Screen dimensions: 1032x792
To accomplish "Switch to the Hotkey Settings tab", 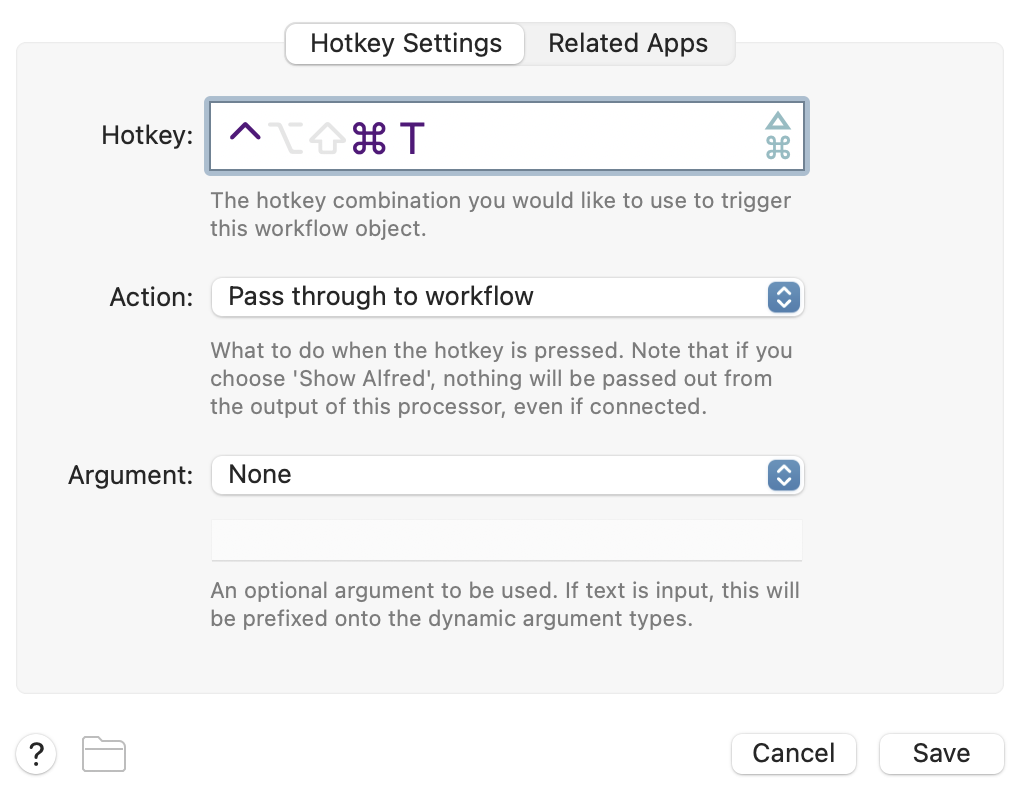I will pyautogui.click(x=405, y=44).
